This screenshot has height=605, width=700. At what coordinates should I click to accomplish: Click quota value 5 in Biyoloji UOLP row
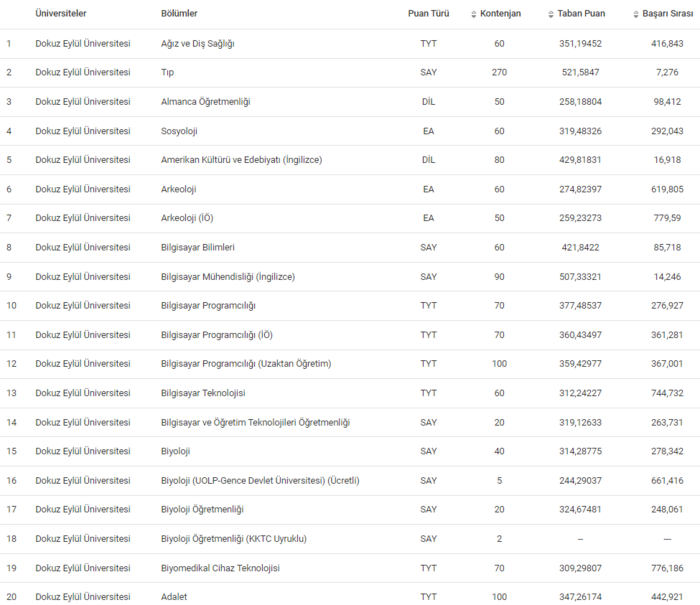[499, 480]
